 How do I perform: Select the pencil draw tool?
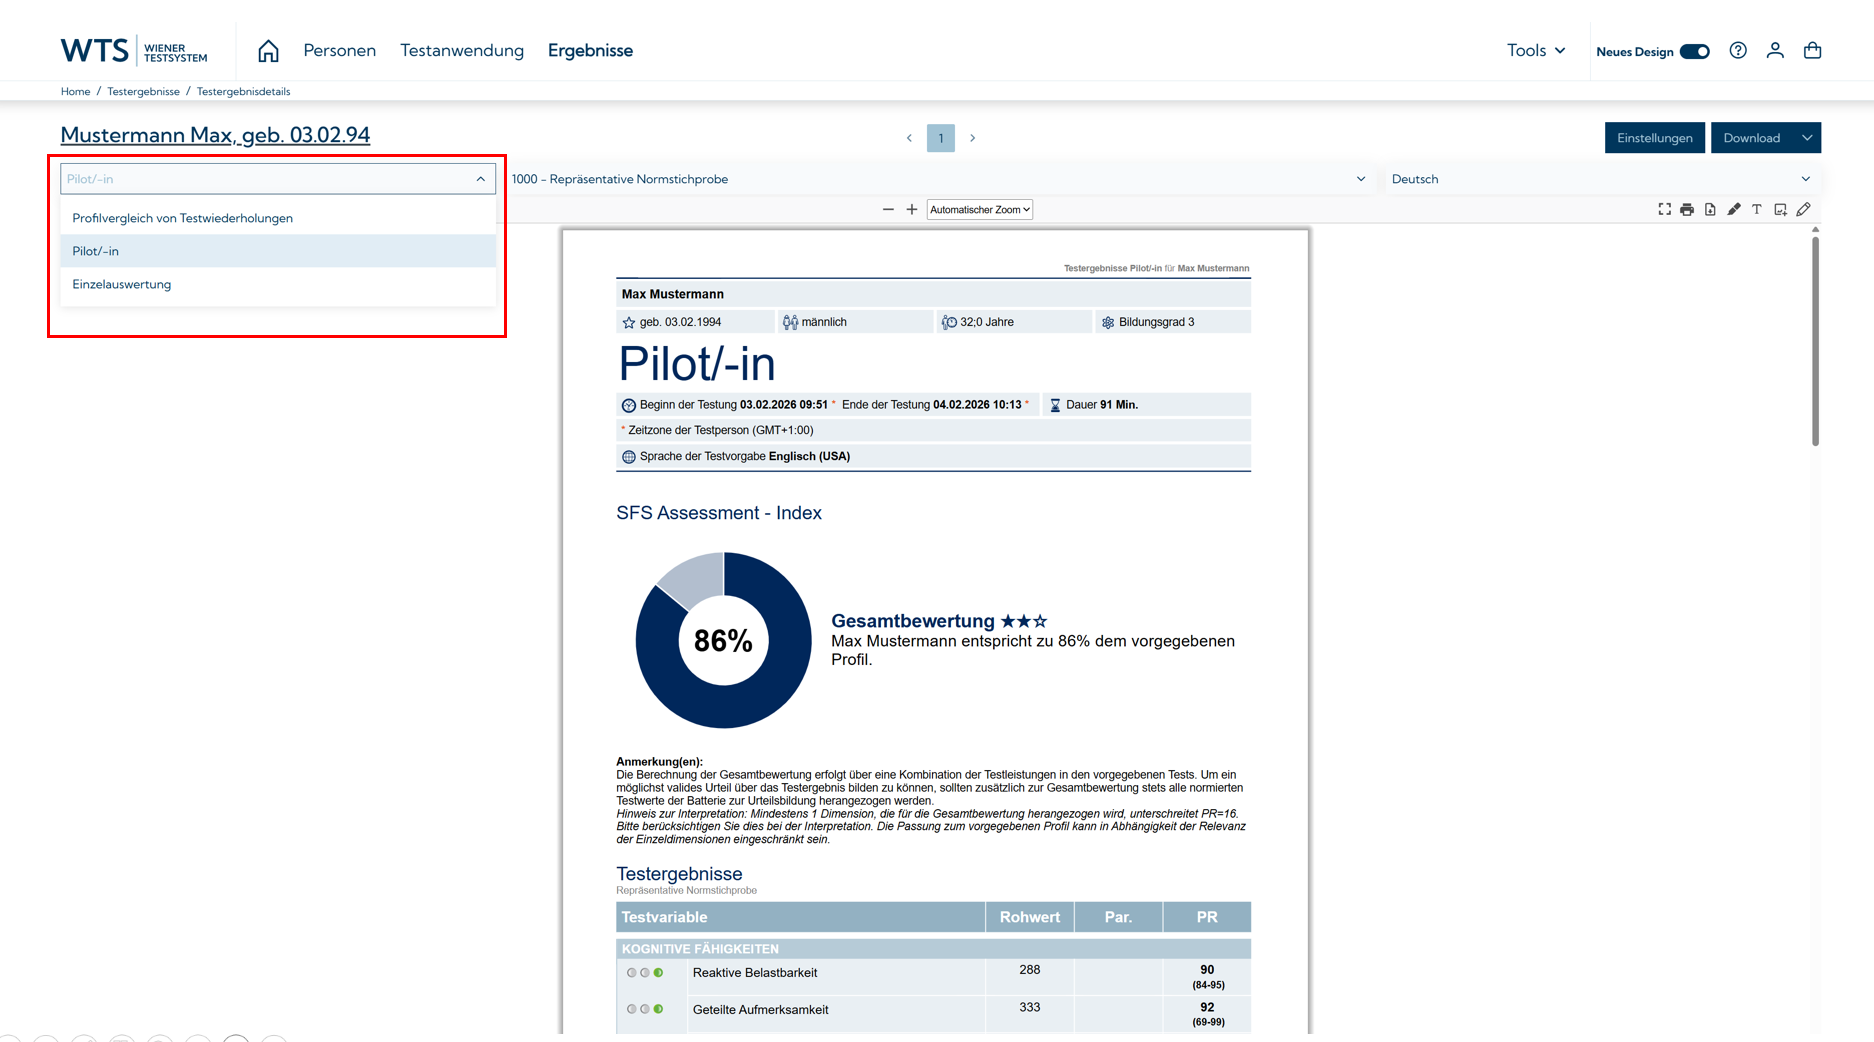click(x=1804, y=210)
